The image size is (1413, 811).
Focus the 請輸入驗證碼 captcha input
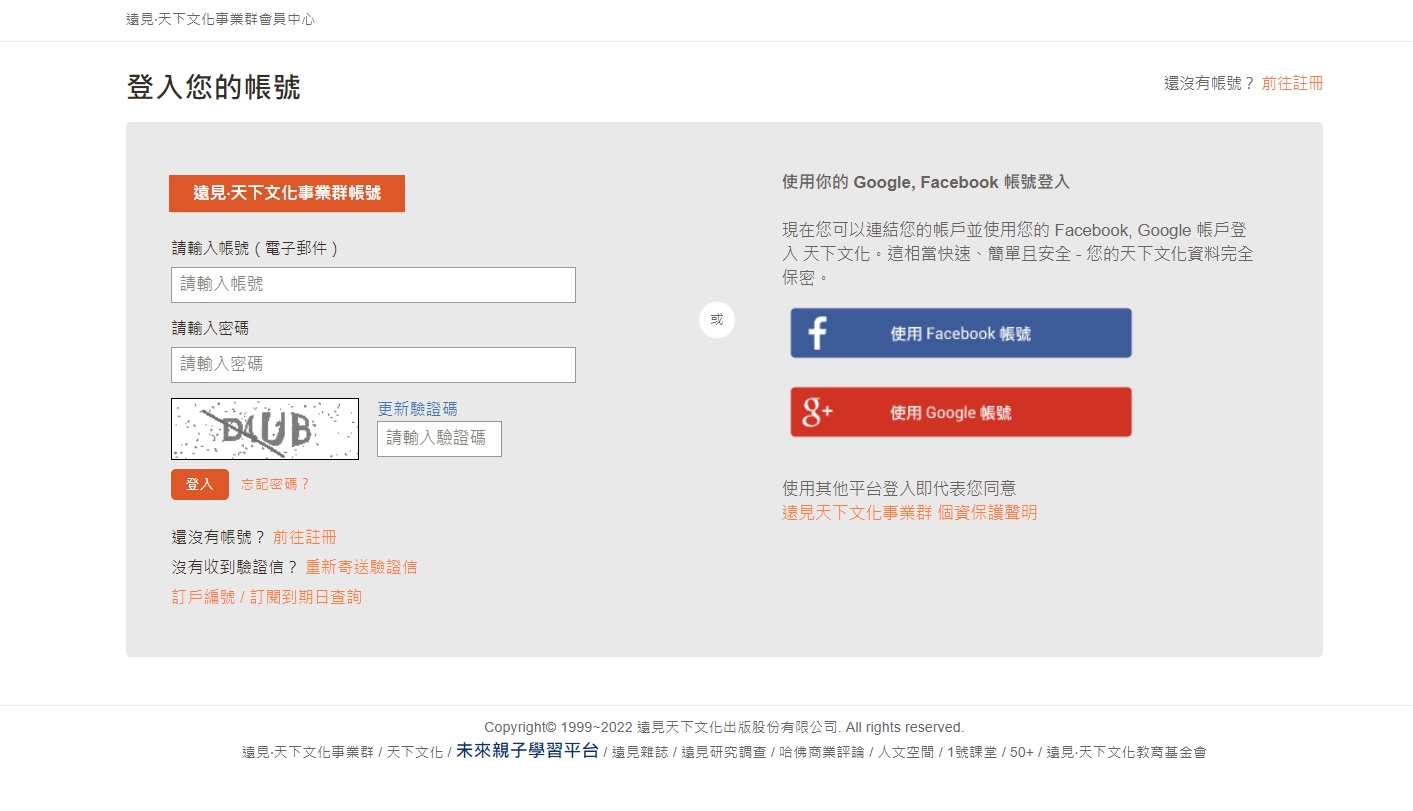click(x=439, y=439)
